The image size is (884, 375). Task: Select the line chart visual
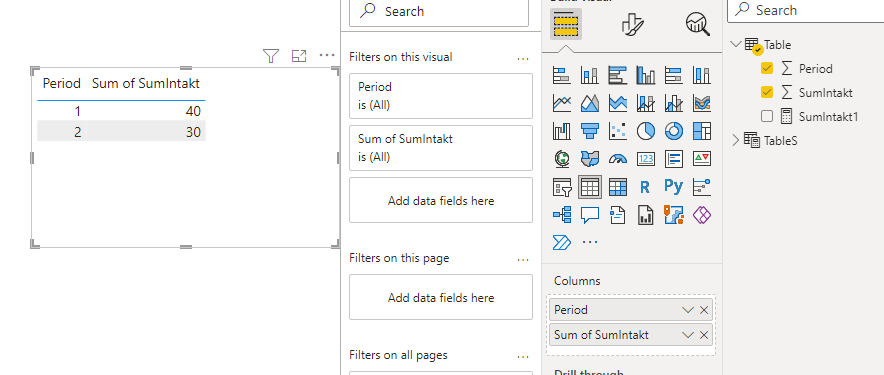(562, 103)
